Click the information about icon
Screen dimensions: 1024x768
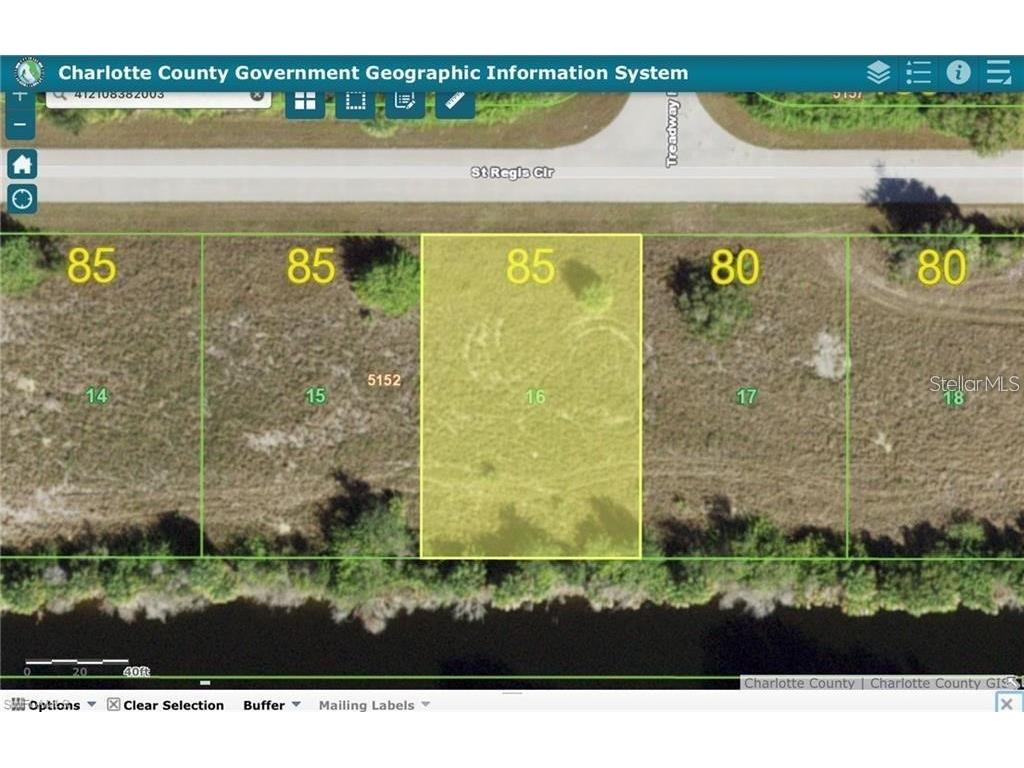click(958, 72)
